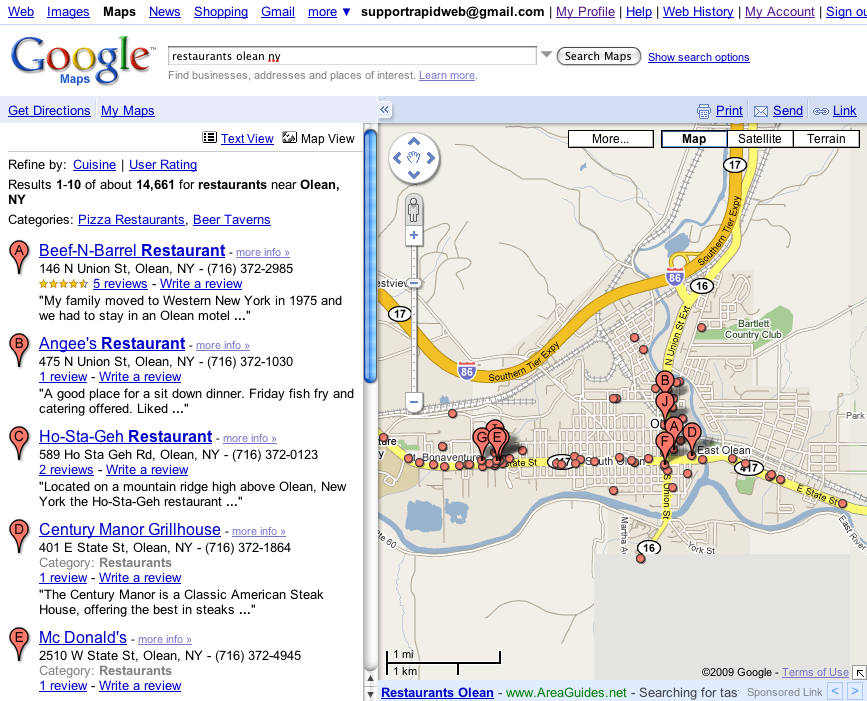Switch to Satellite view

(x=760, y=139)
